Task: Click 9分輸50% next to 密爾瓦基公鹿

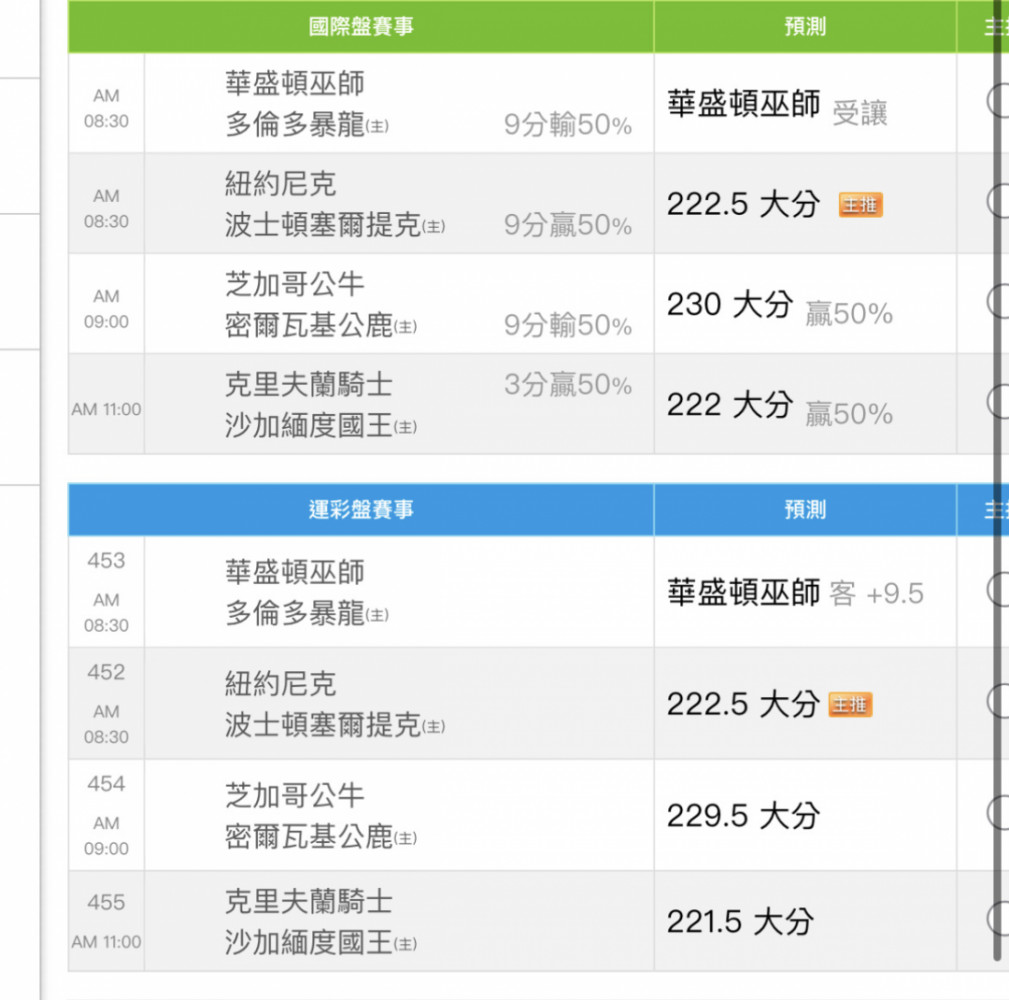Action: 568,325
